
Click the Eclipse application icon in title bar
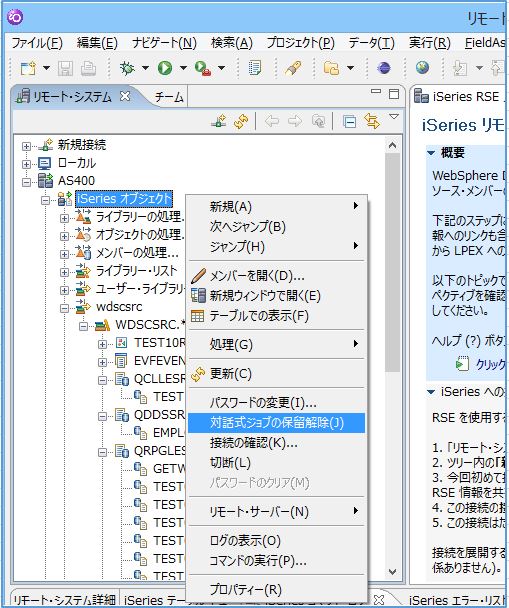coord(15,17)
